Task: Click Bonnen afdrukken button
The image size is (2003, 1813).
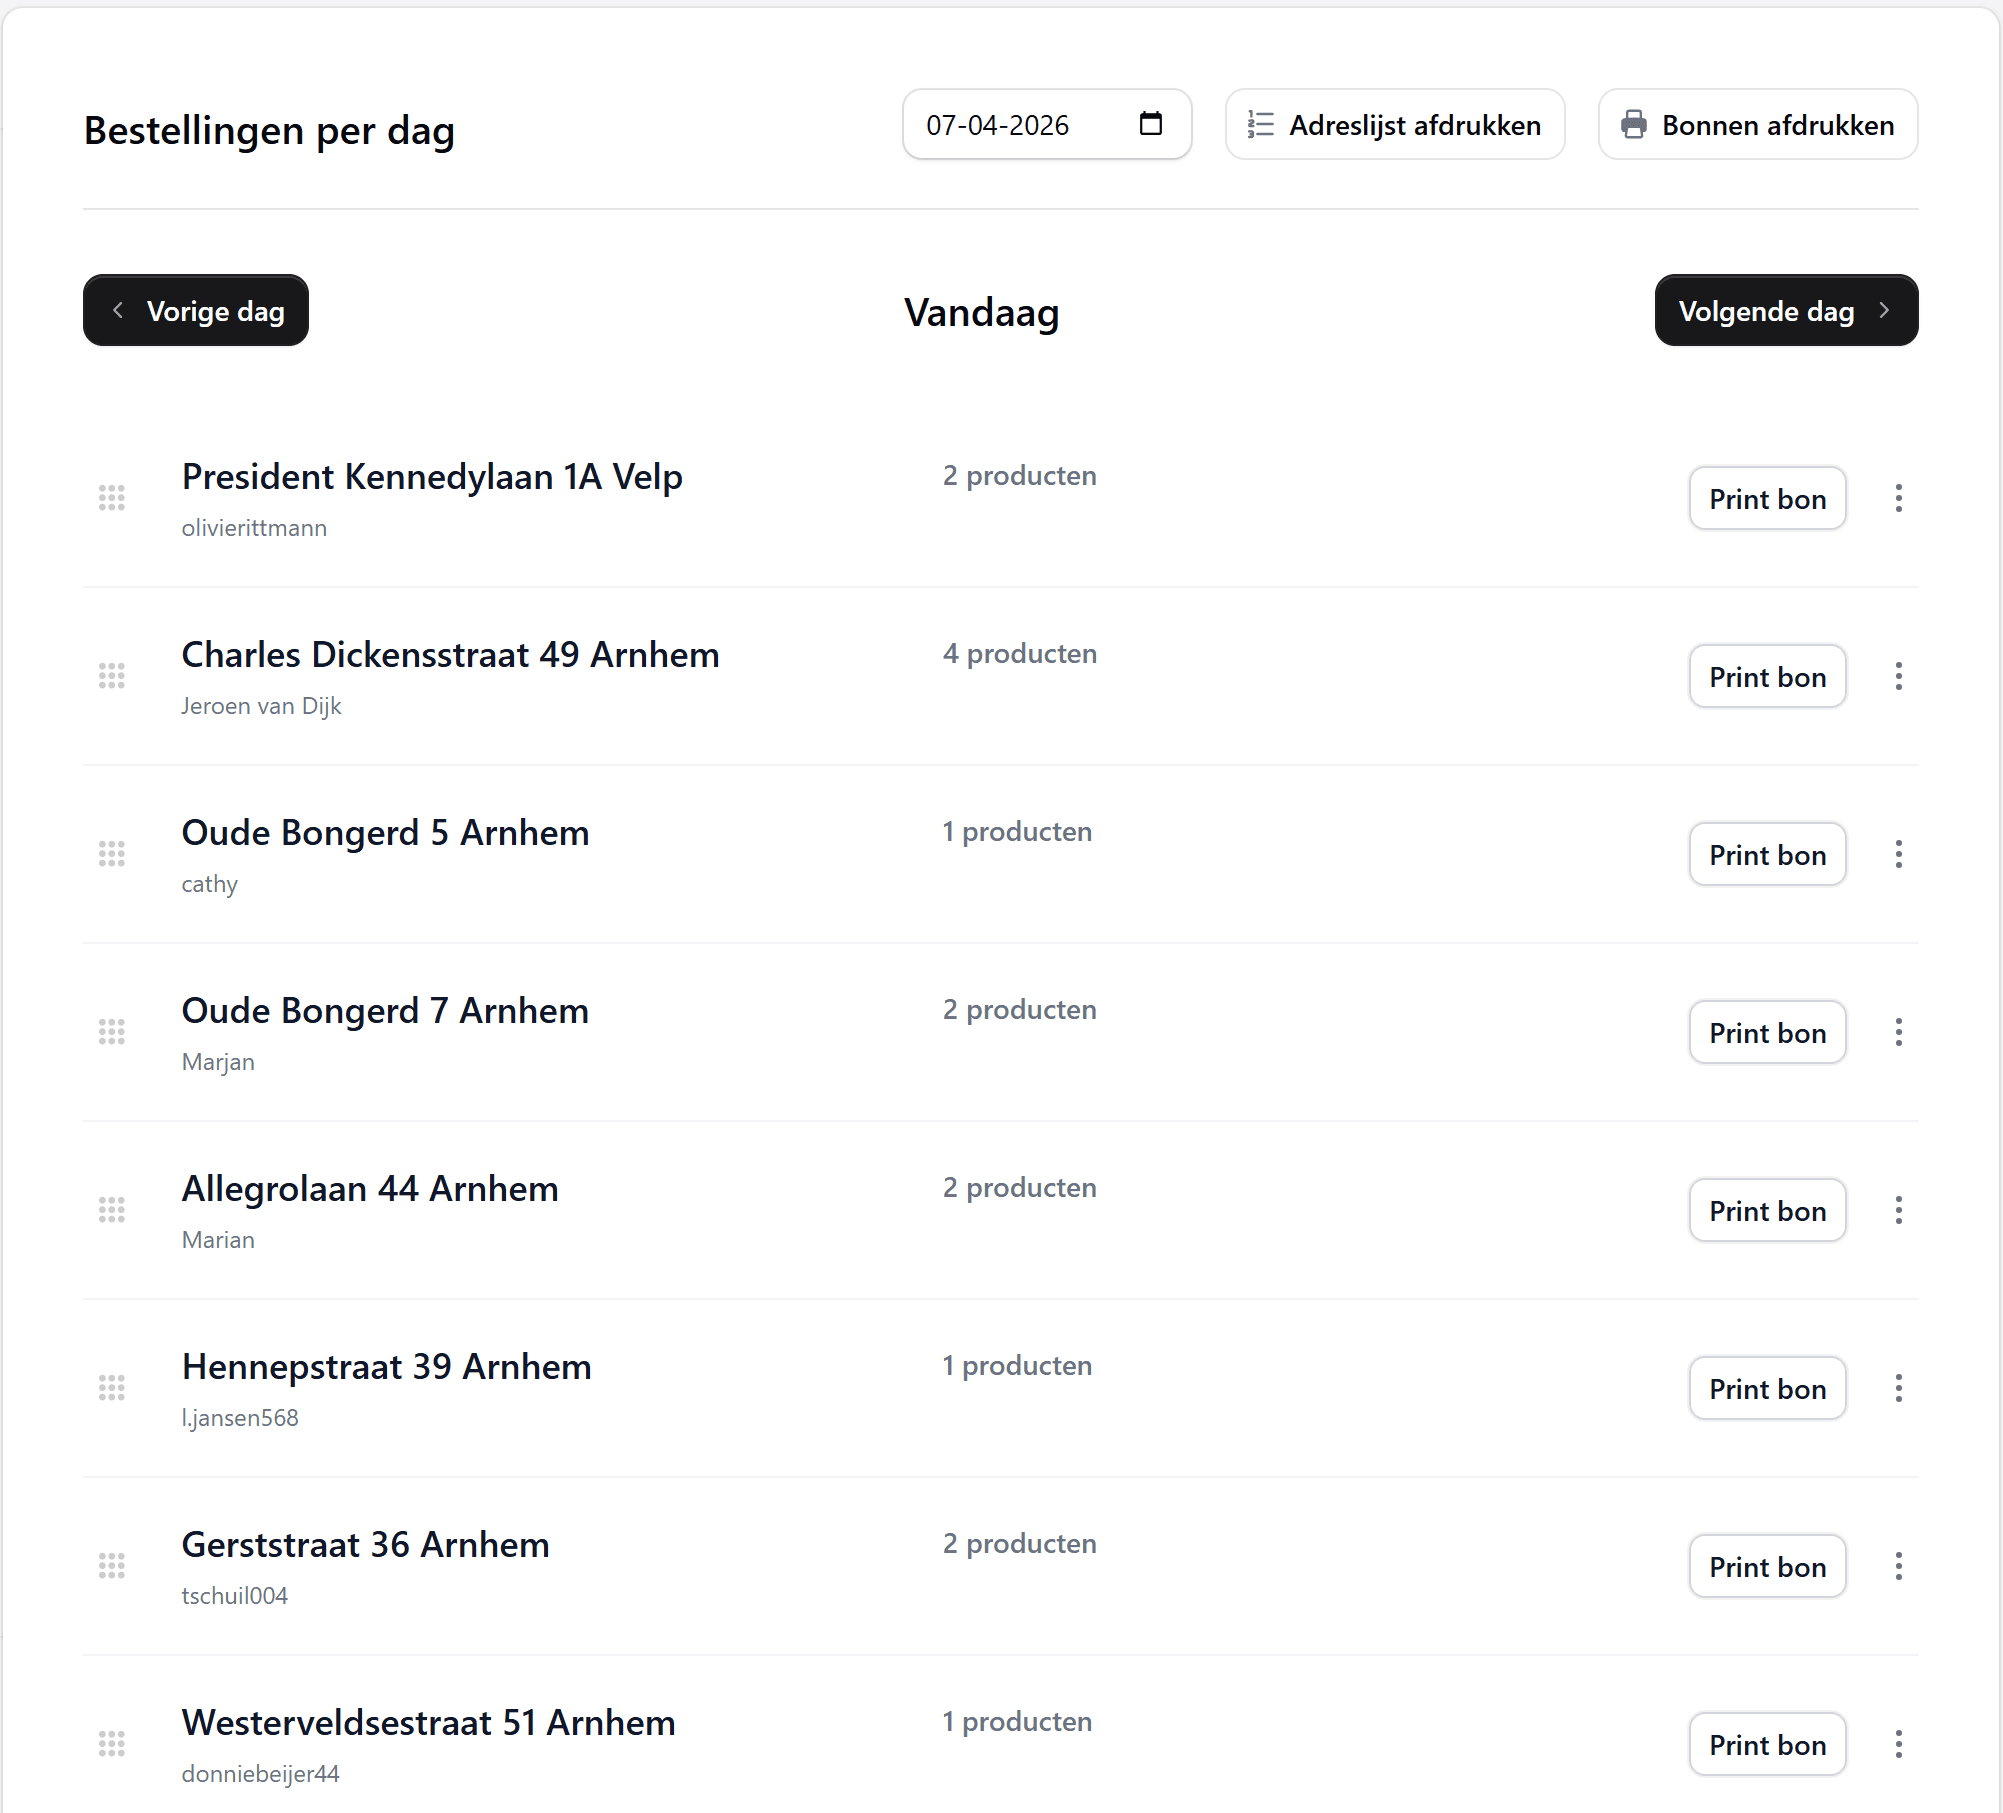Action: pyautogui.click(x=1757, y=125)
